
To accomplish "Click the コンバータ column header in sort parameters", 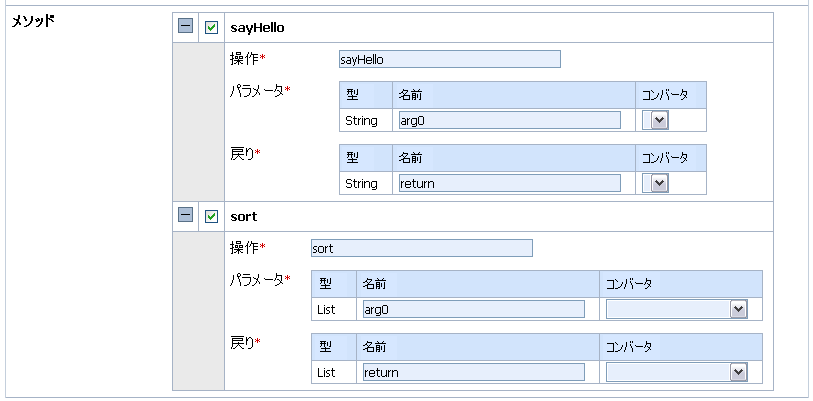I will pos(629,284).
